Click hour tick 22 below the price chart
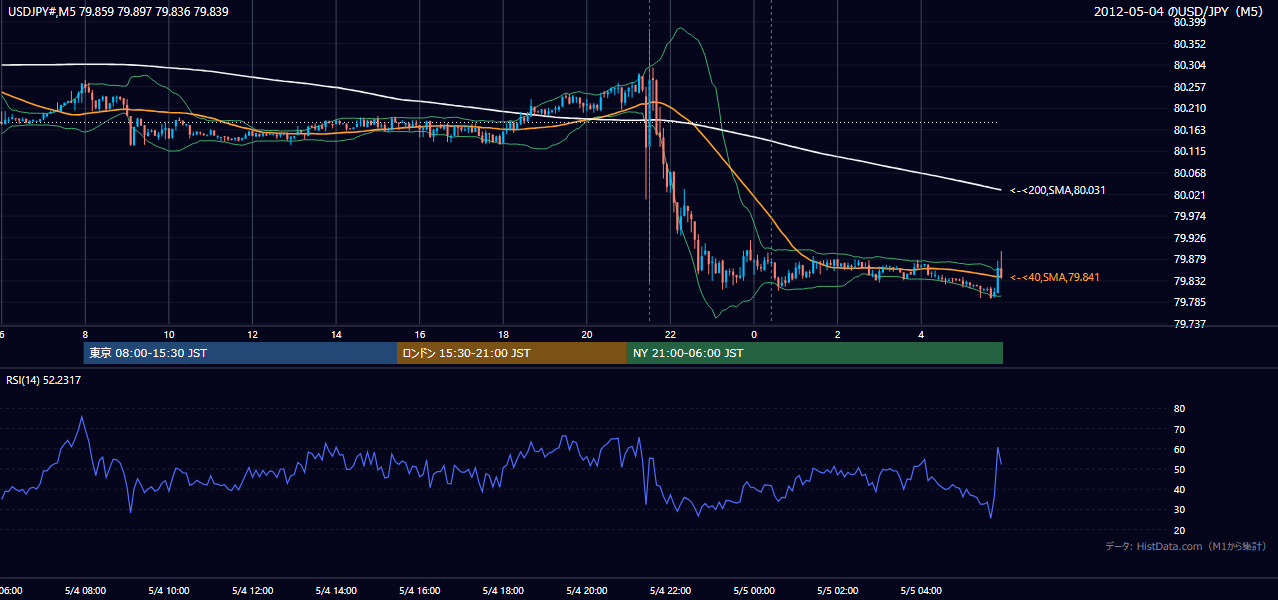The height and width of the screenshot is (600, 1278). [670, 334]
